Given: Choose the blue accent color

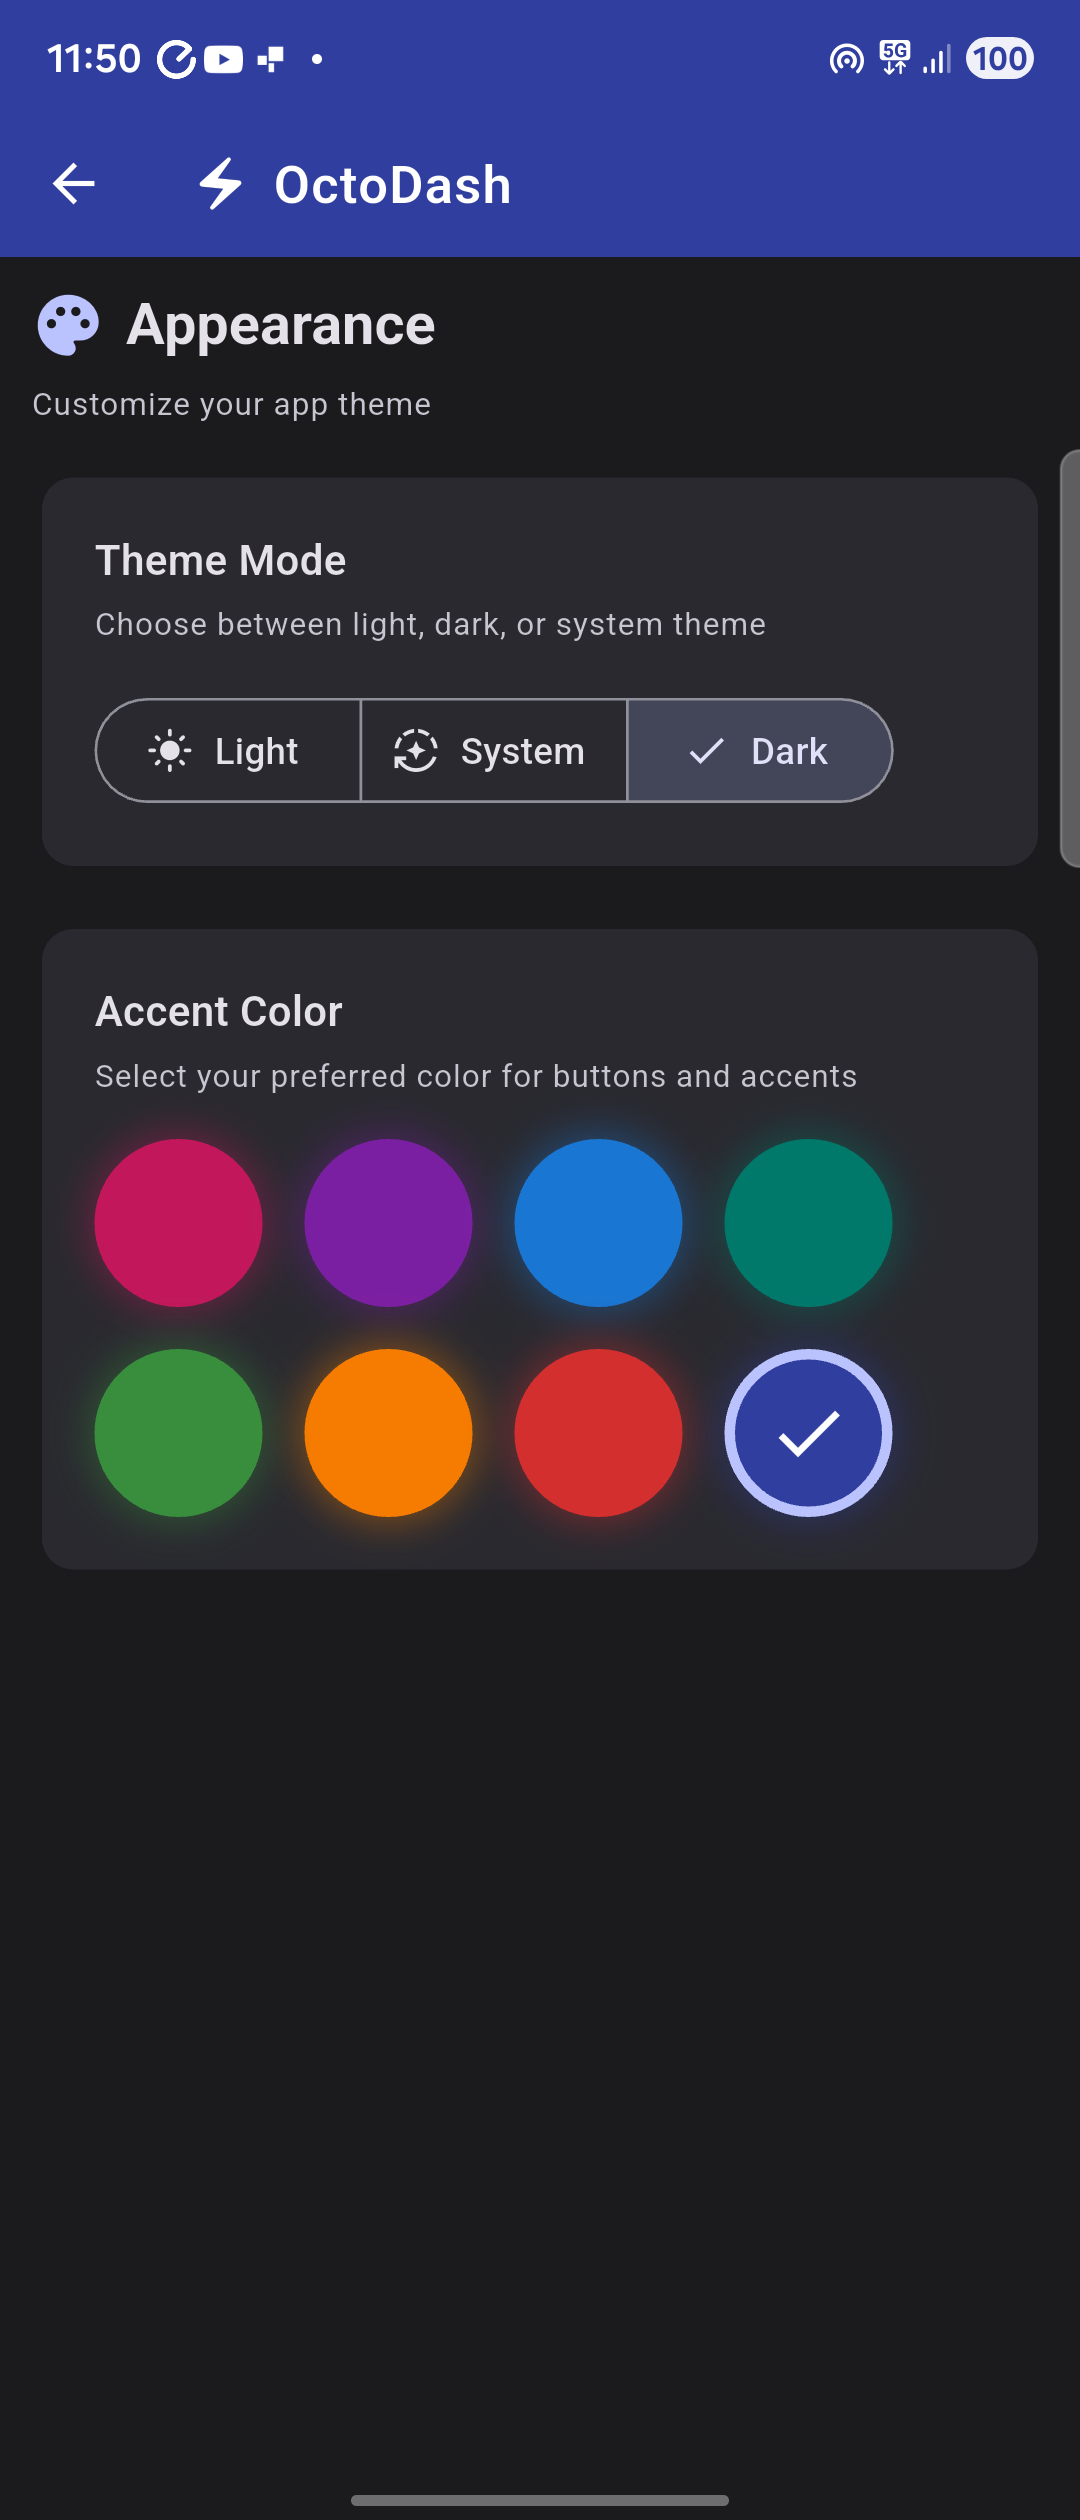Looking at the screenshot, I should [598, 1223].
